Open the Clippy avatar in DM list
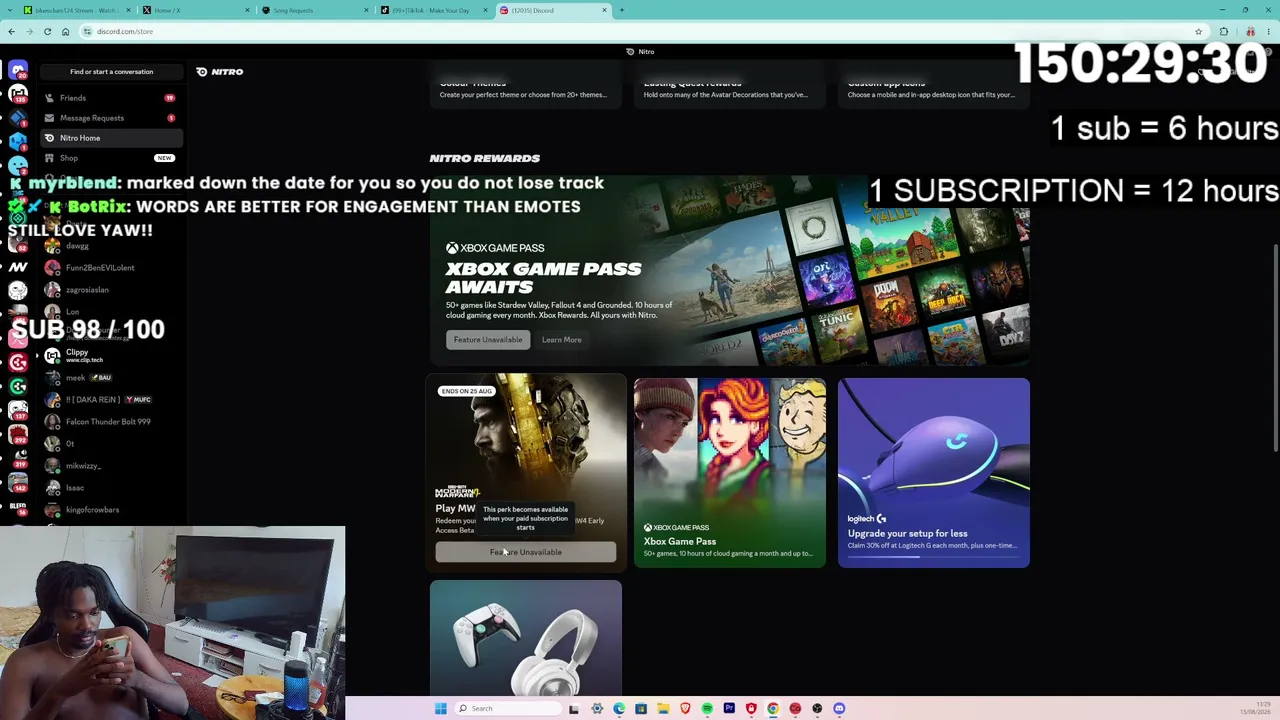1280x720 pixels. (52, 356)
